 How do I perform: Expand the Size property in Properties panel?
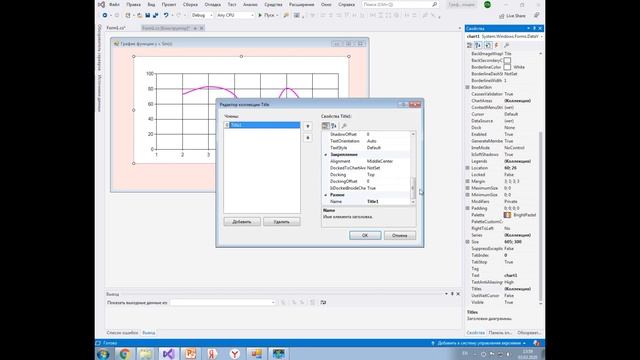[468, 242]
